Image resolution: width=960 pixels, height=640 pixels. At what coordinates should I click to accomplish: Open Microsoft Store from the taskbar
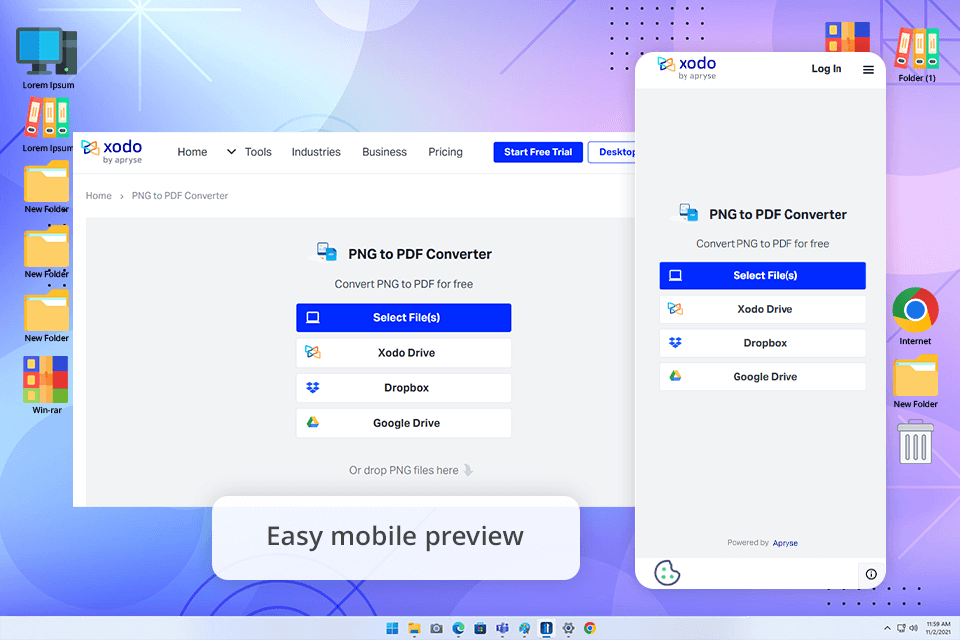click(x=481, y=628)
